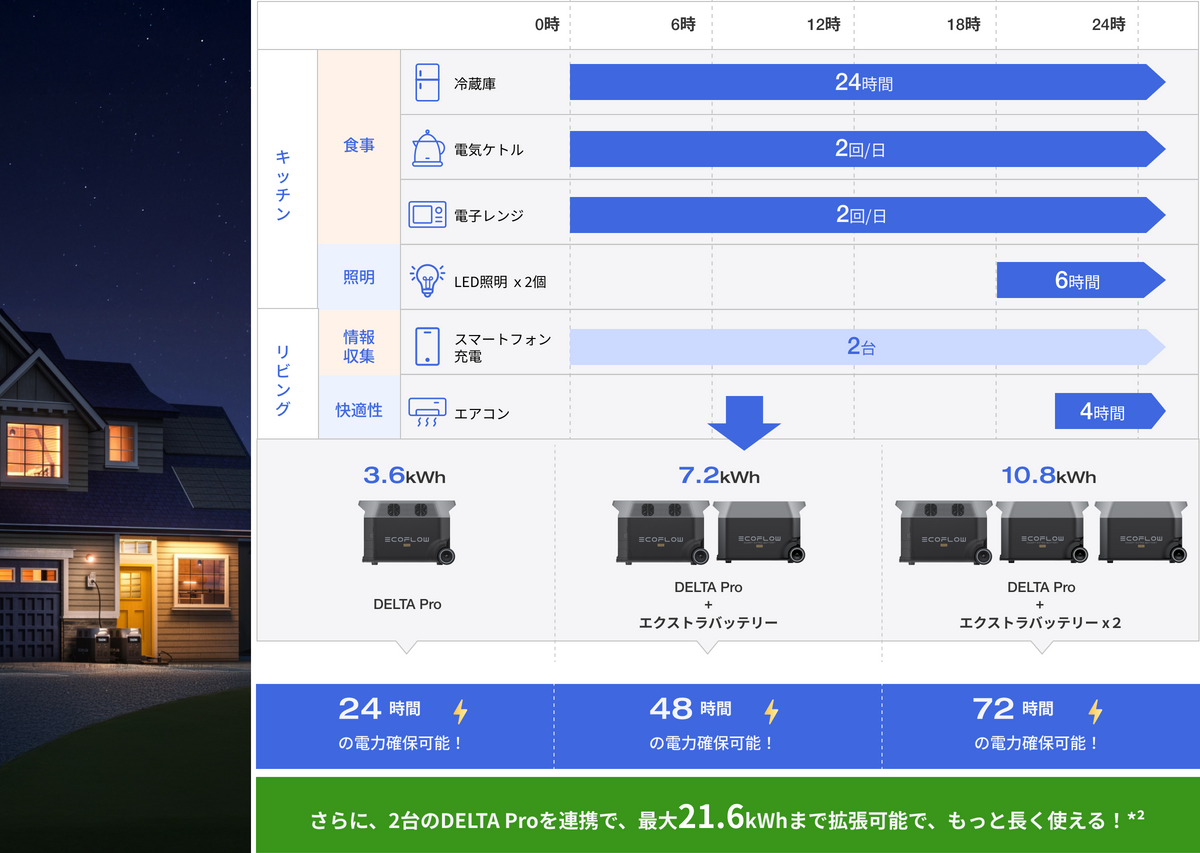Click the electric kettle icon
The image size is (1200, 853).
tap(427, 149)
